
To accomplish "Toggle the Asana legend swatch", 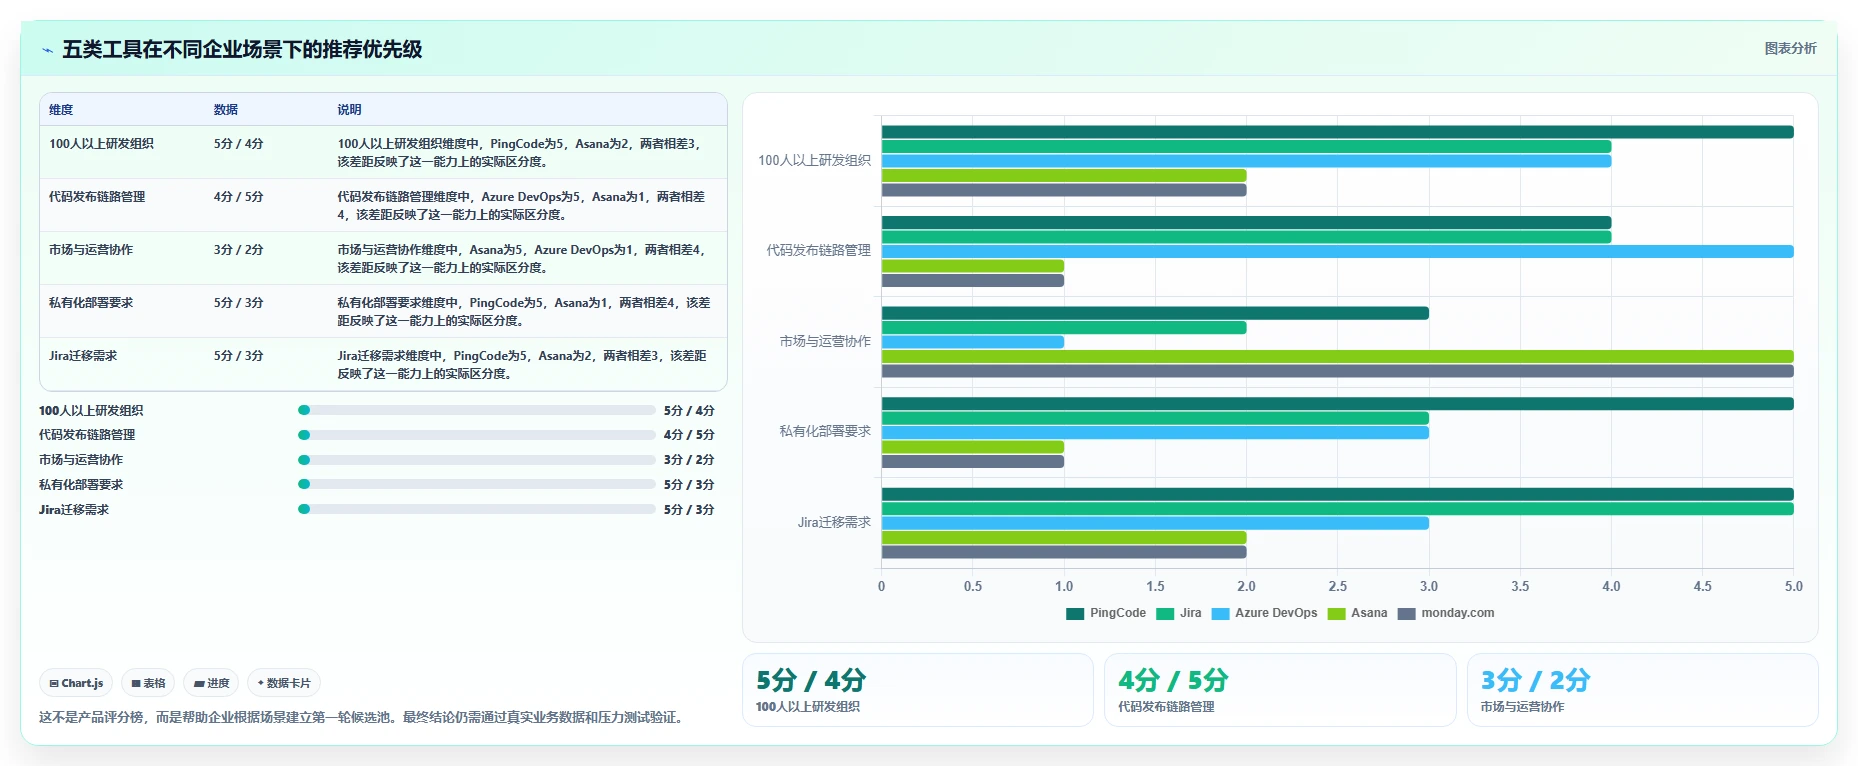I will (1336, 614).
